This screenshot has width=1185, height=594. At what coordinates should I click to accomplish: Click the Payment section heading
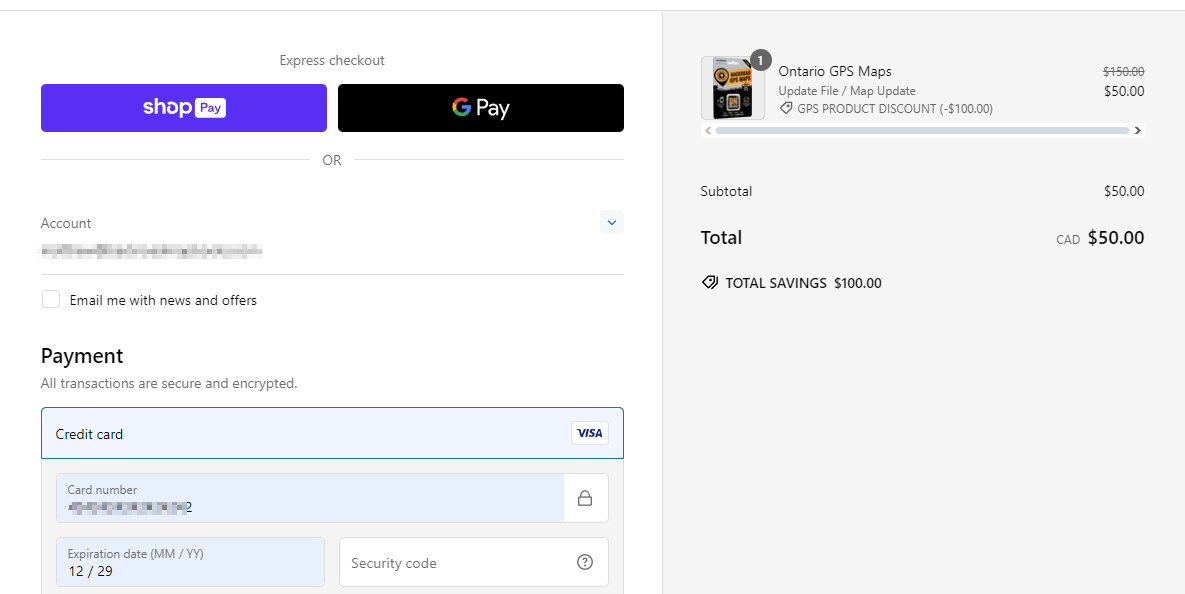pos(82,356)
